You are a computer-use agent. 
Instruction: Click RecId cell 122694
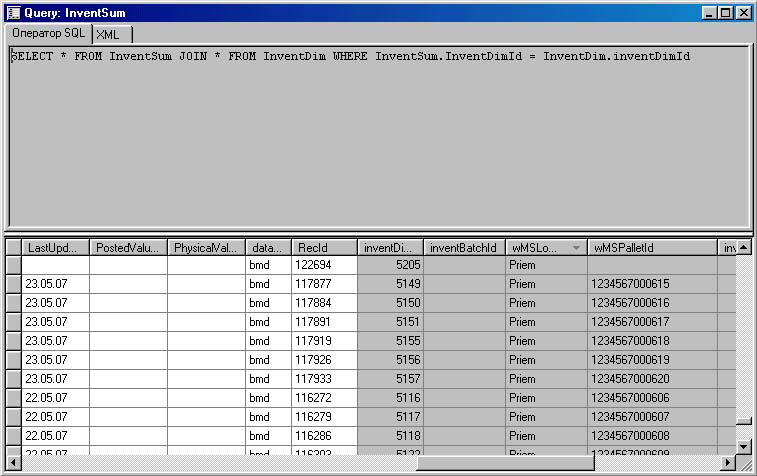(x=324, y=265)
